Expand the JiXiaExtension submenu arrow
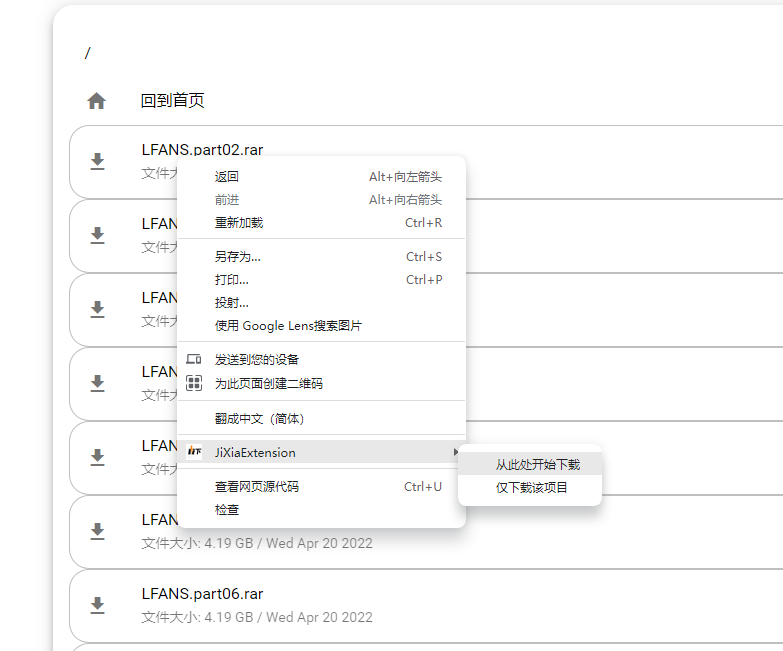This screenshot has width=783, height=651. 455,452
